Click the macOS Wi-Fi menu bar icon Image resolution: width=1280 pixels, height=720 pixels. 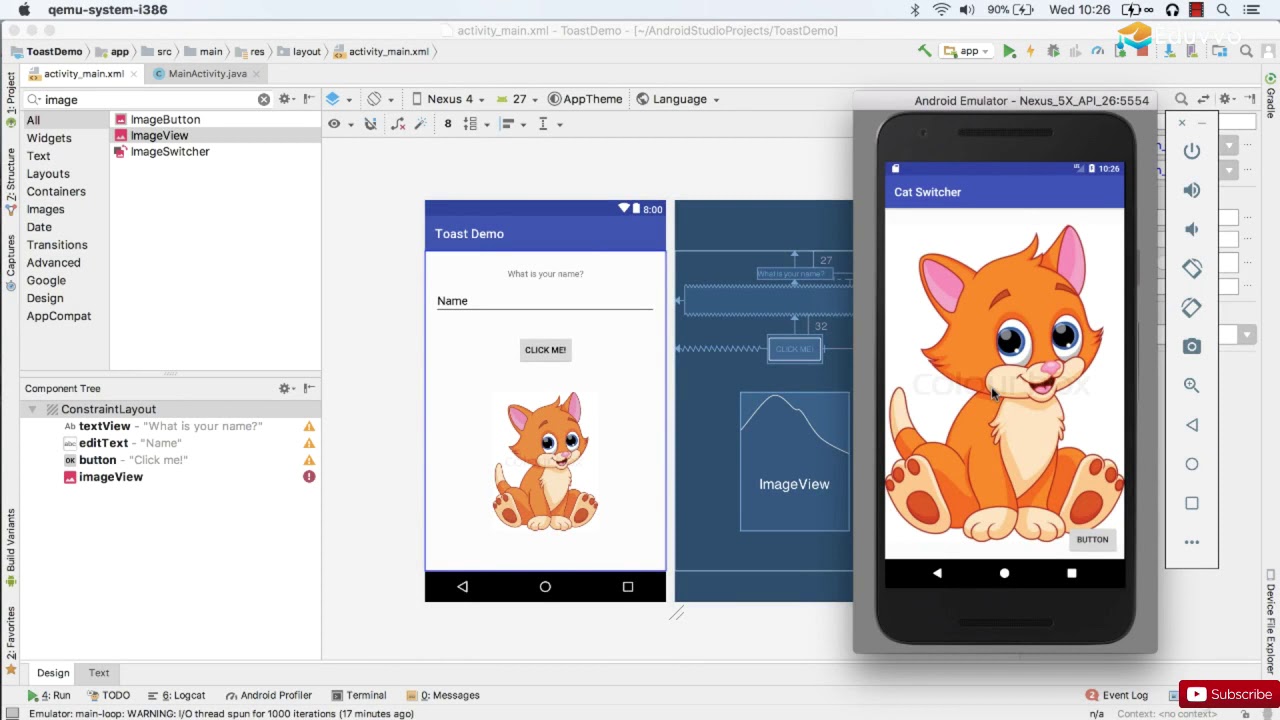pyautogui.click(x=941, y=10)
